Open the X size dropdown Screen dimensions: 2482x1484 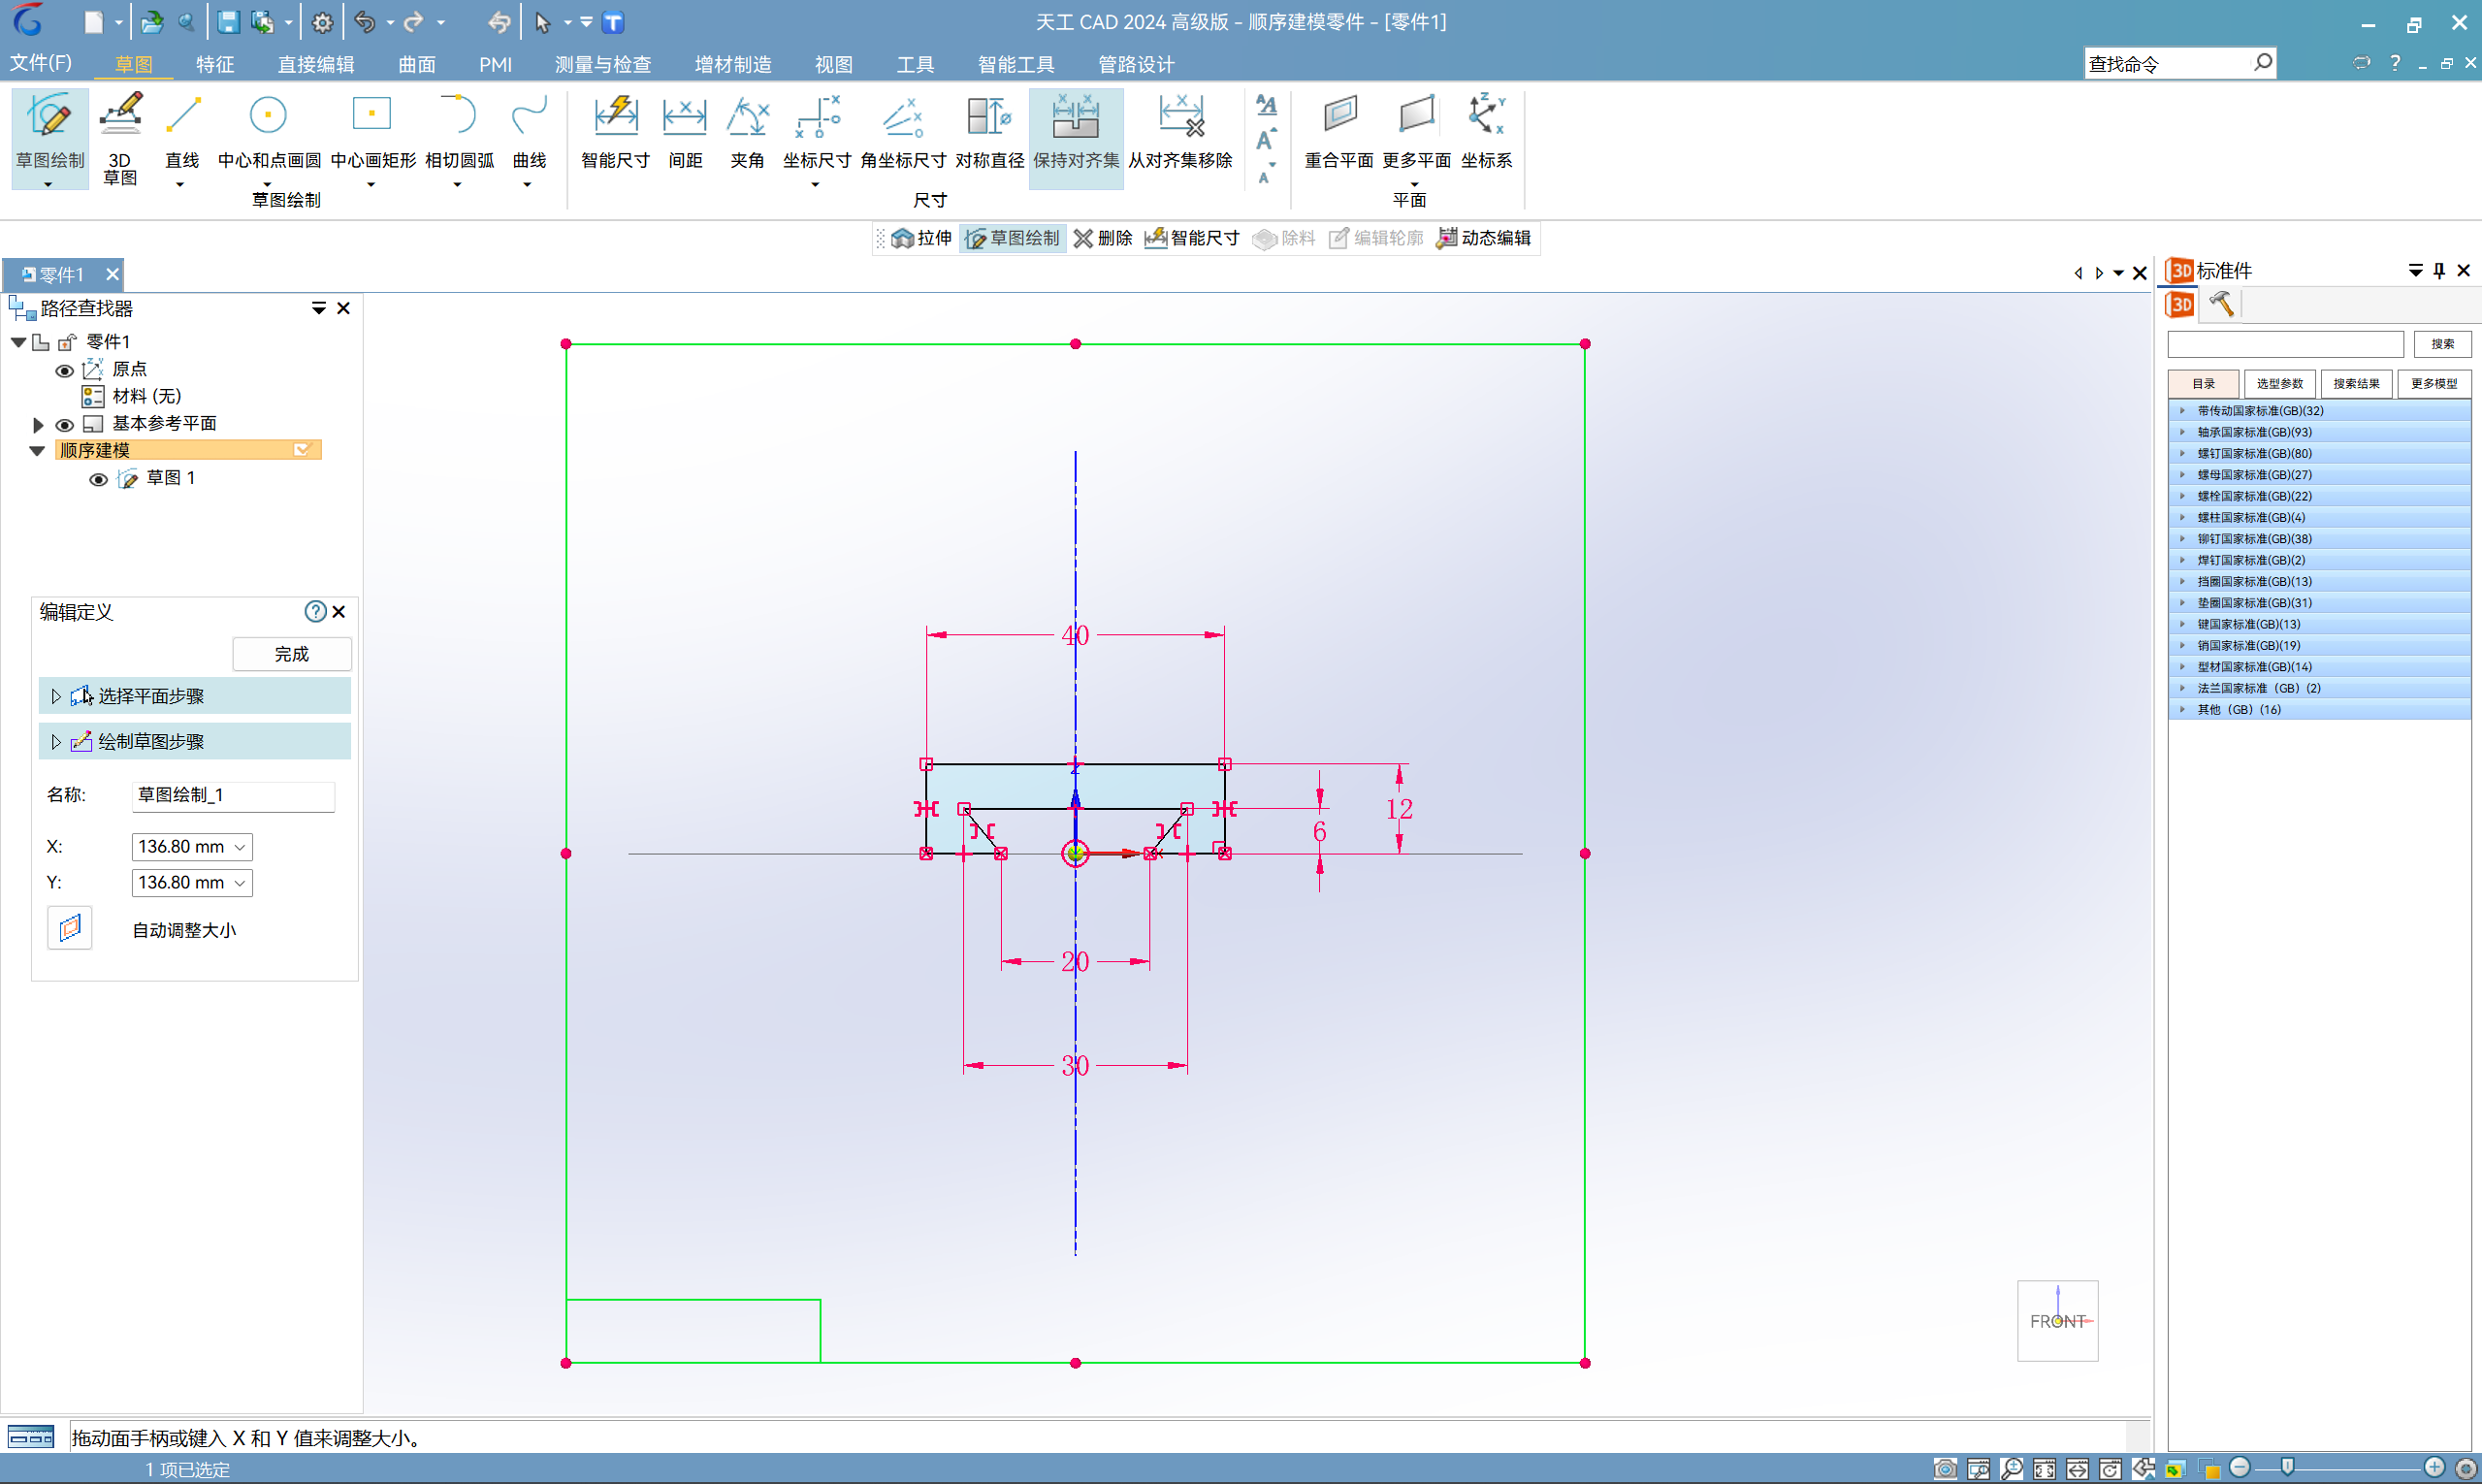click(240, 847)
